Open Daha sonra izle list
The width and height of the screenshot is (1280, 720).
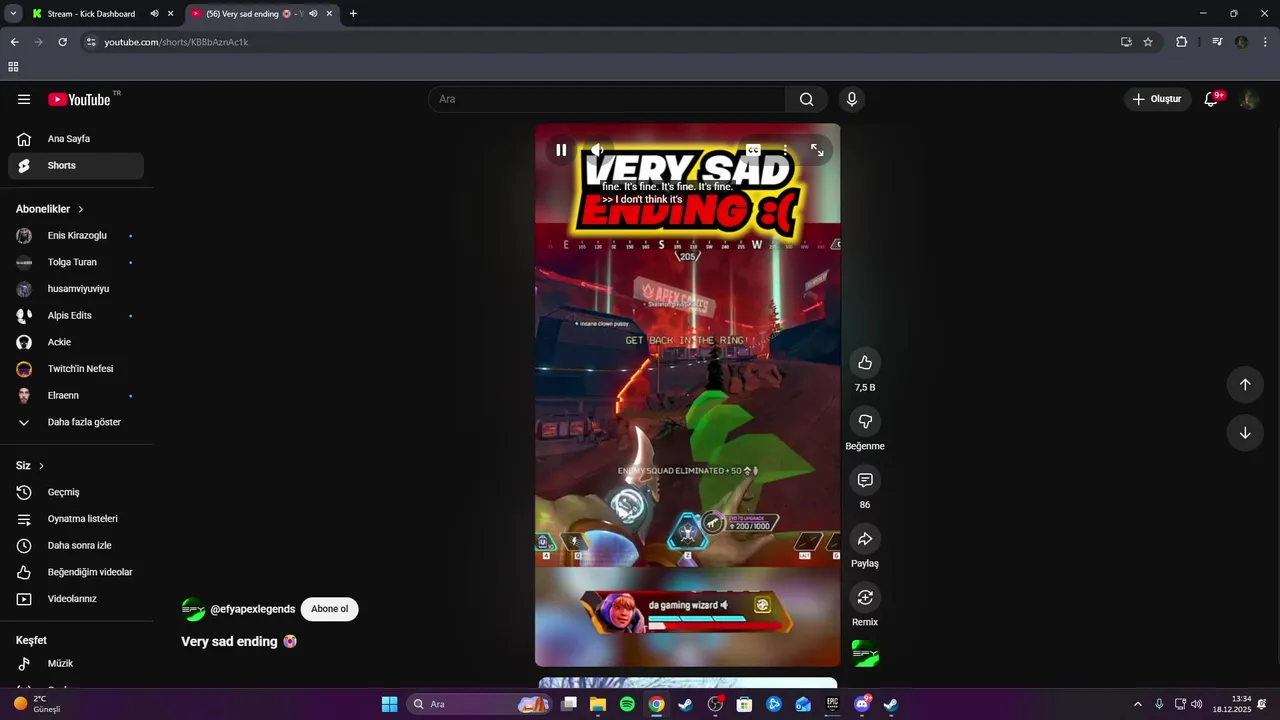[76, 545]
